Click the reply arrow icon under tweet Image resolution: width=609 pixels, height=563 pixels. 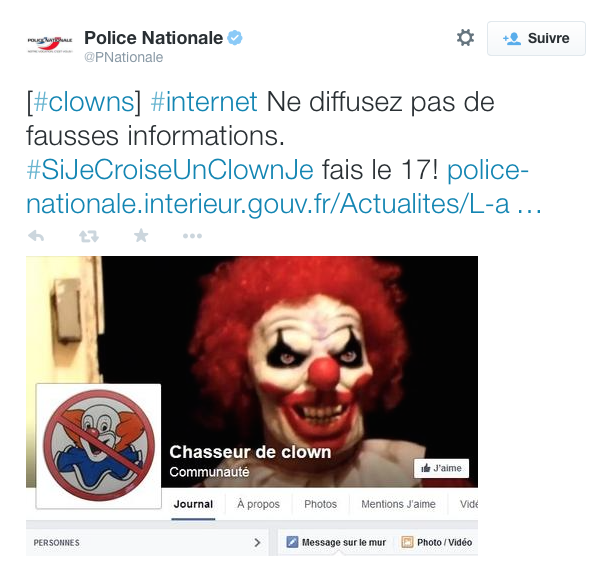36,236
